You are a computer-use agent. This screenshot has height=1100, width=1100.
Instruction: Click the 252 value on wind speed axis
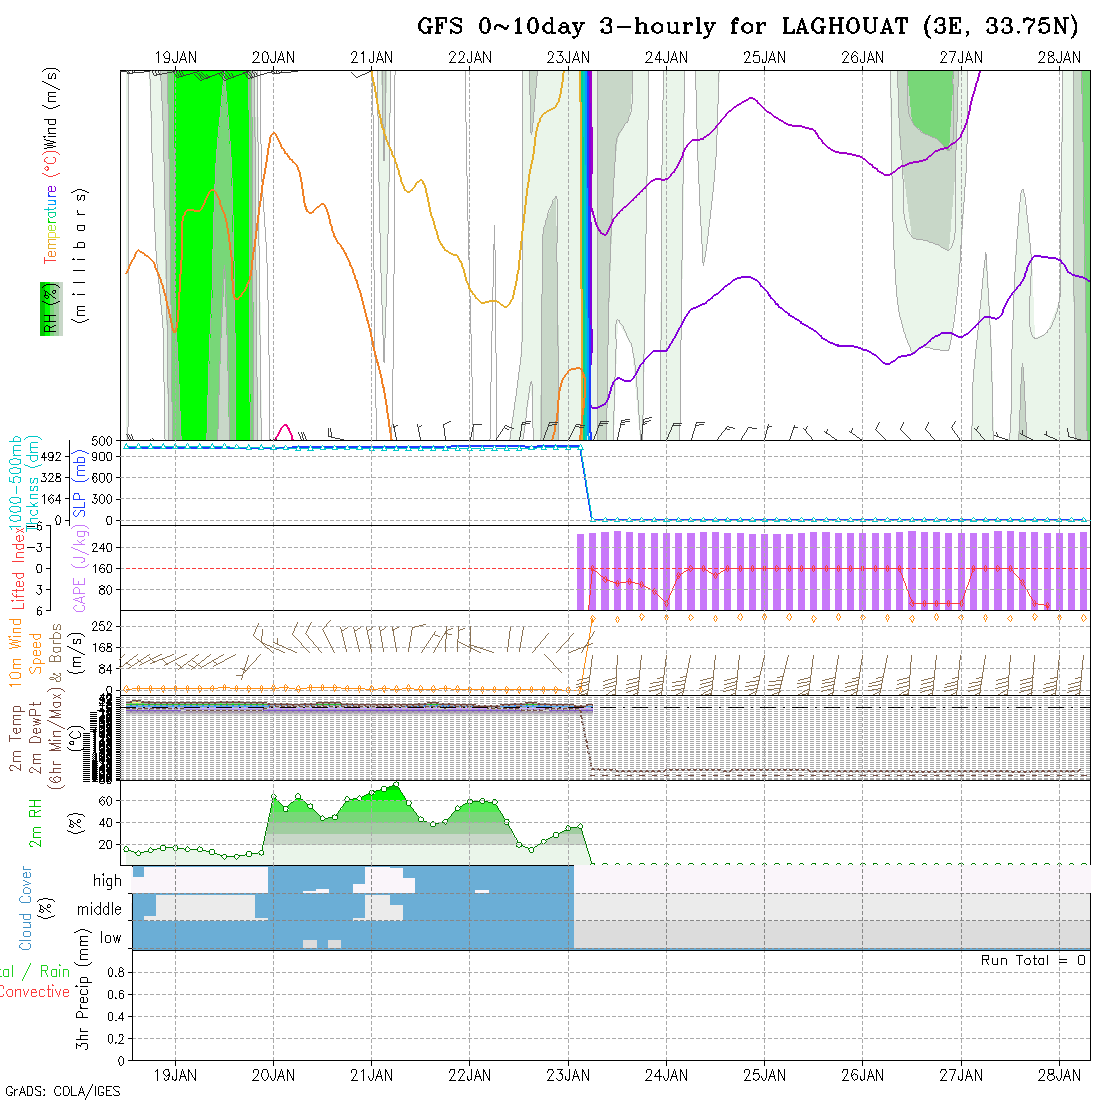(x=102, y=626)
